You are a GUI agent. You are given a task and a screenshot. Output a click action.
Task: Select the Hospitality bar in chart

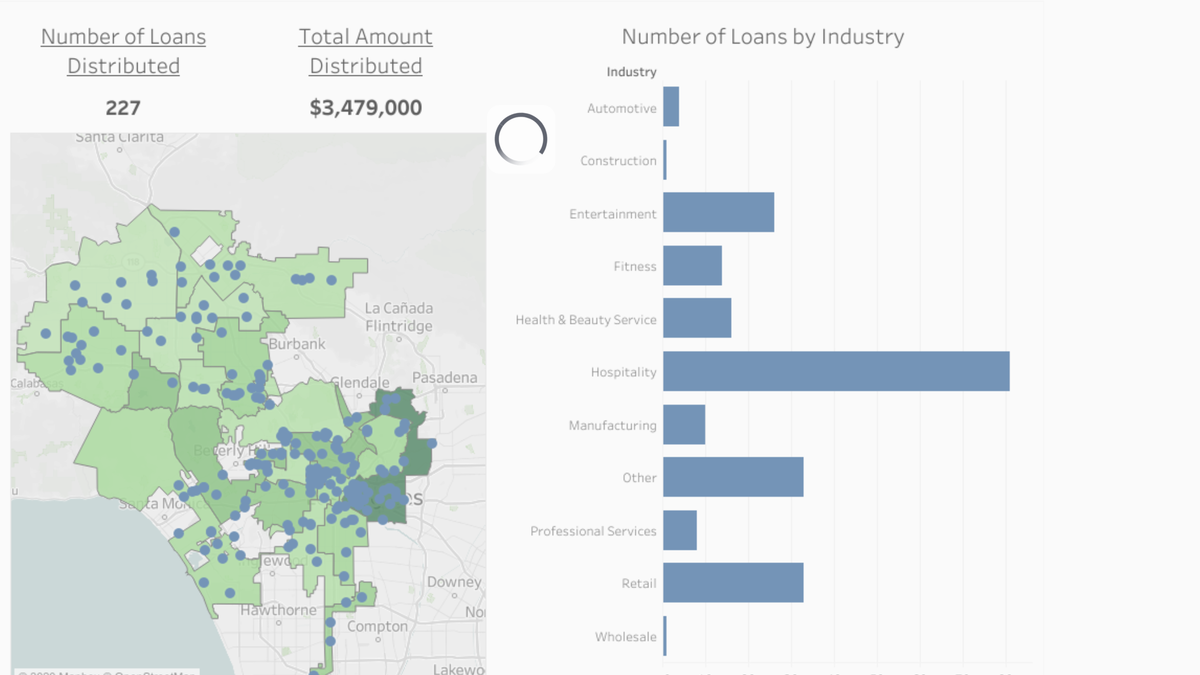(x=835, y=372)
